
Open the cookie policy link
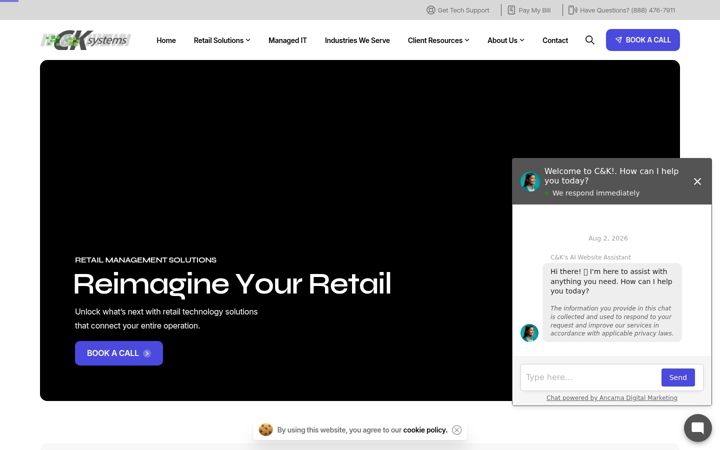[x=425, y=430]
